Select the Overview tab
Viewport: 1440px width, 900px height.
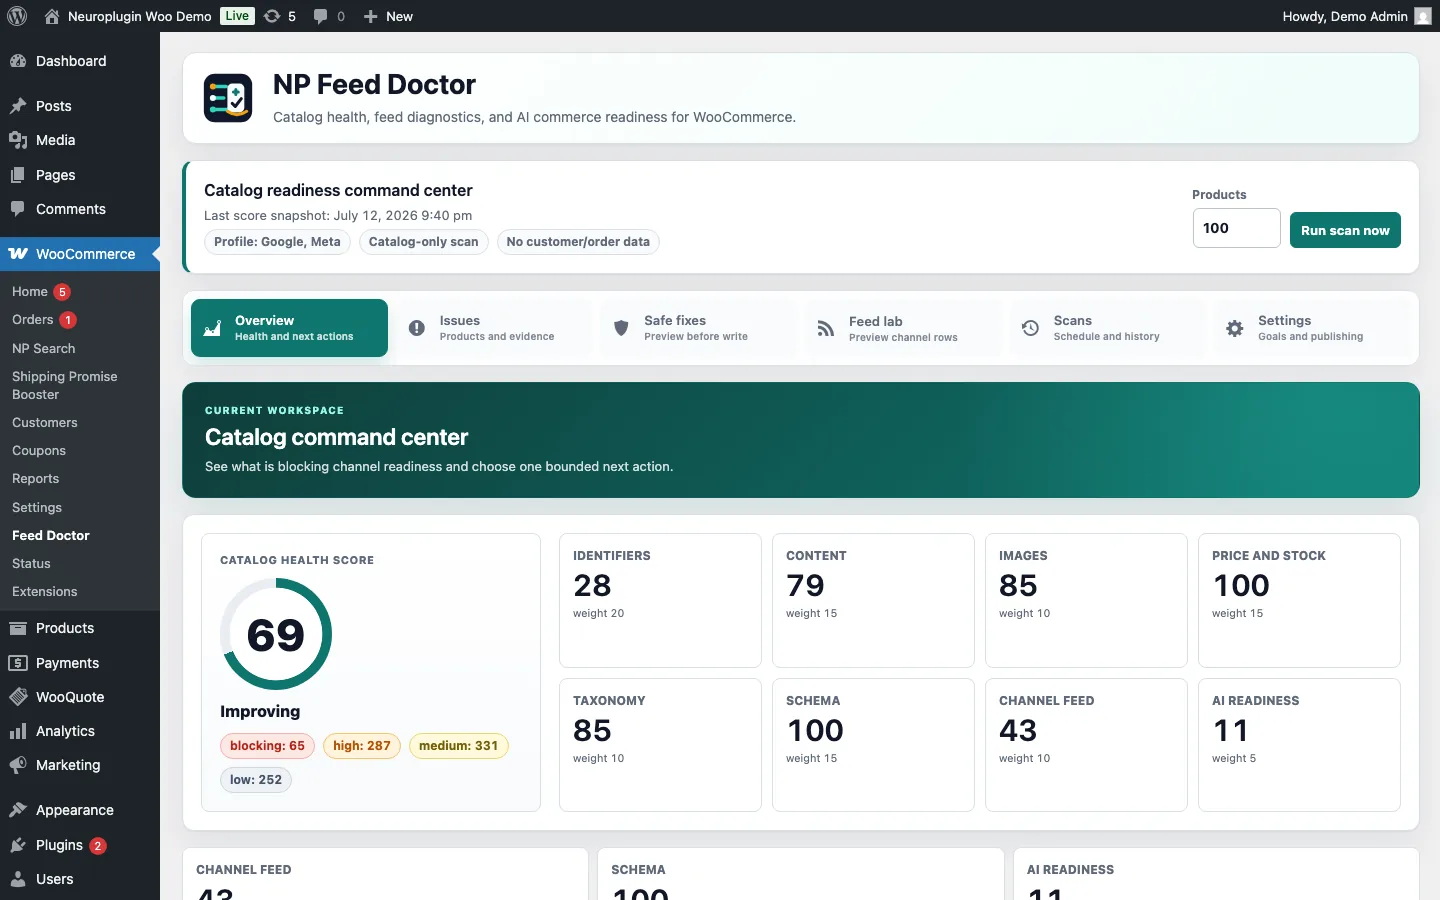click(x=290, y=328)
